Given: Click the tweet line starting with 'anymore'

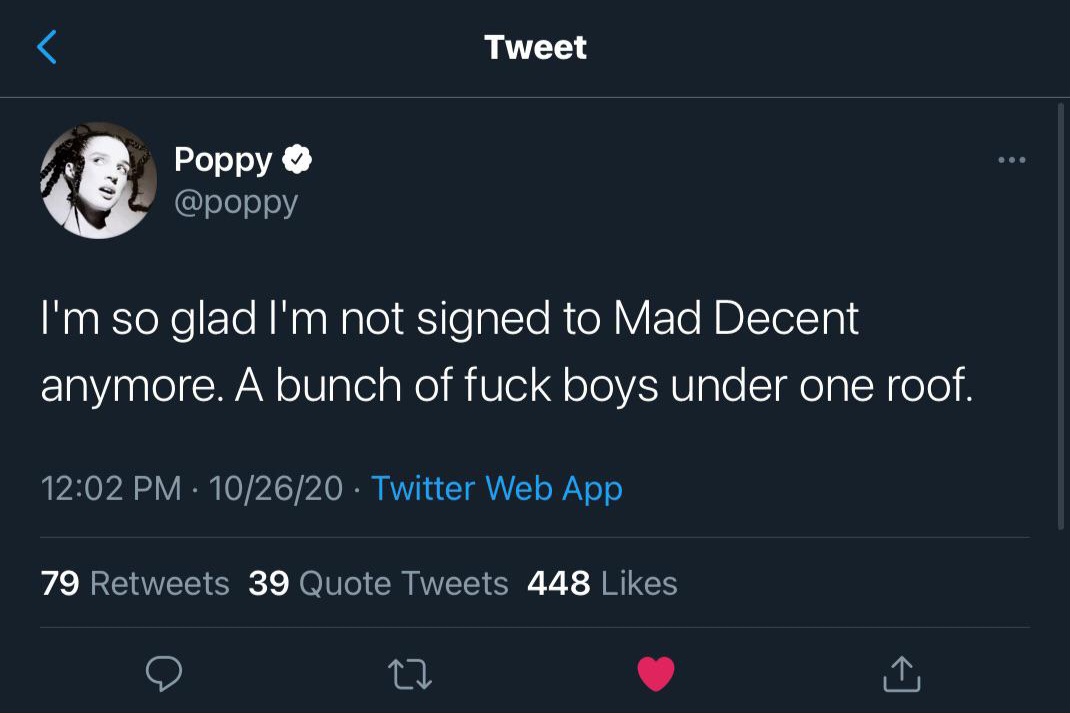Looking at the screenshot, I should [505, 386].
